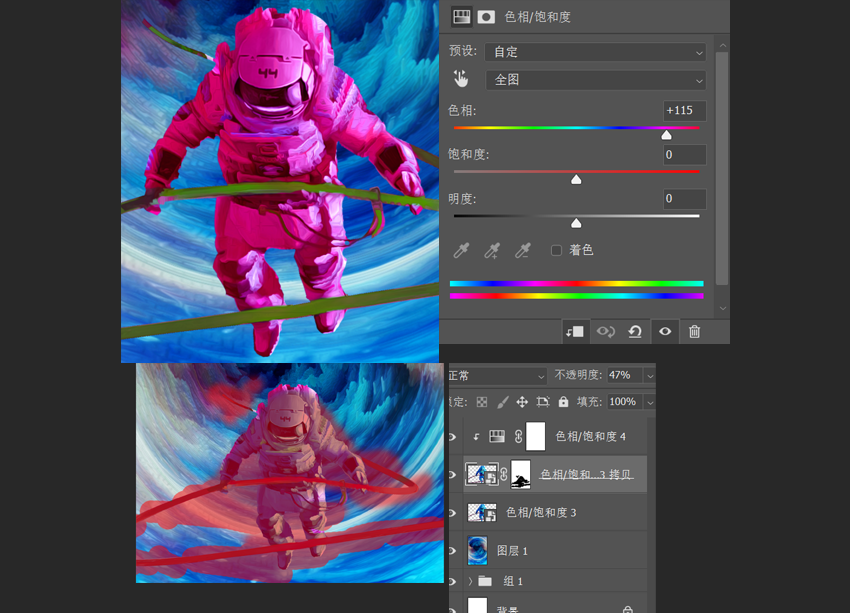Click the 填充 field showing 100%
Viewport: 850px width, 613px height.
(624, 402)
